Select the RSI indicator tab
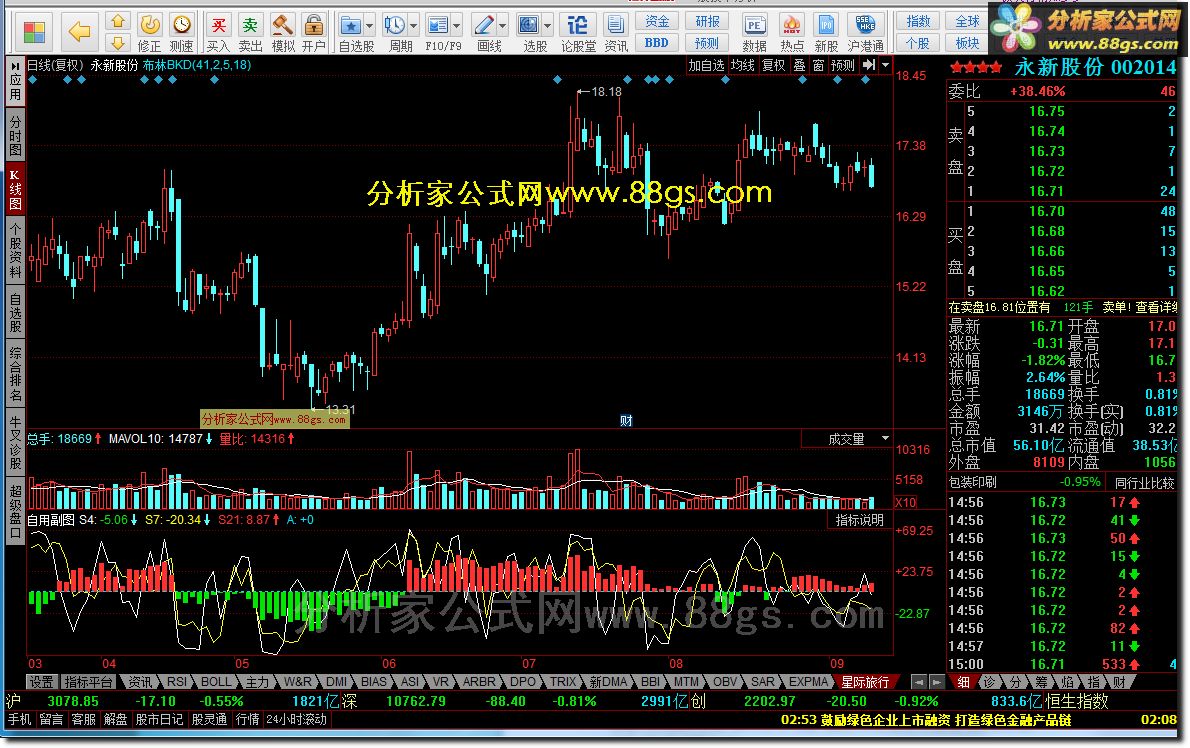The width and height of the screenshot is (1190, 748). point(176,682)
